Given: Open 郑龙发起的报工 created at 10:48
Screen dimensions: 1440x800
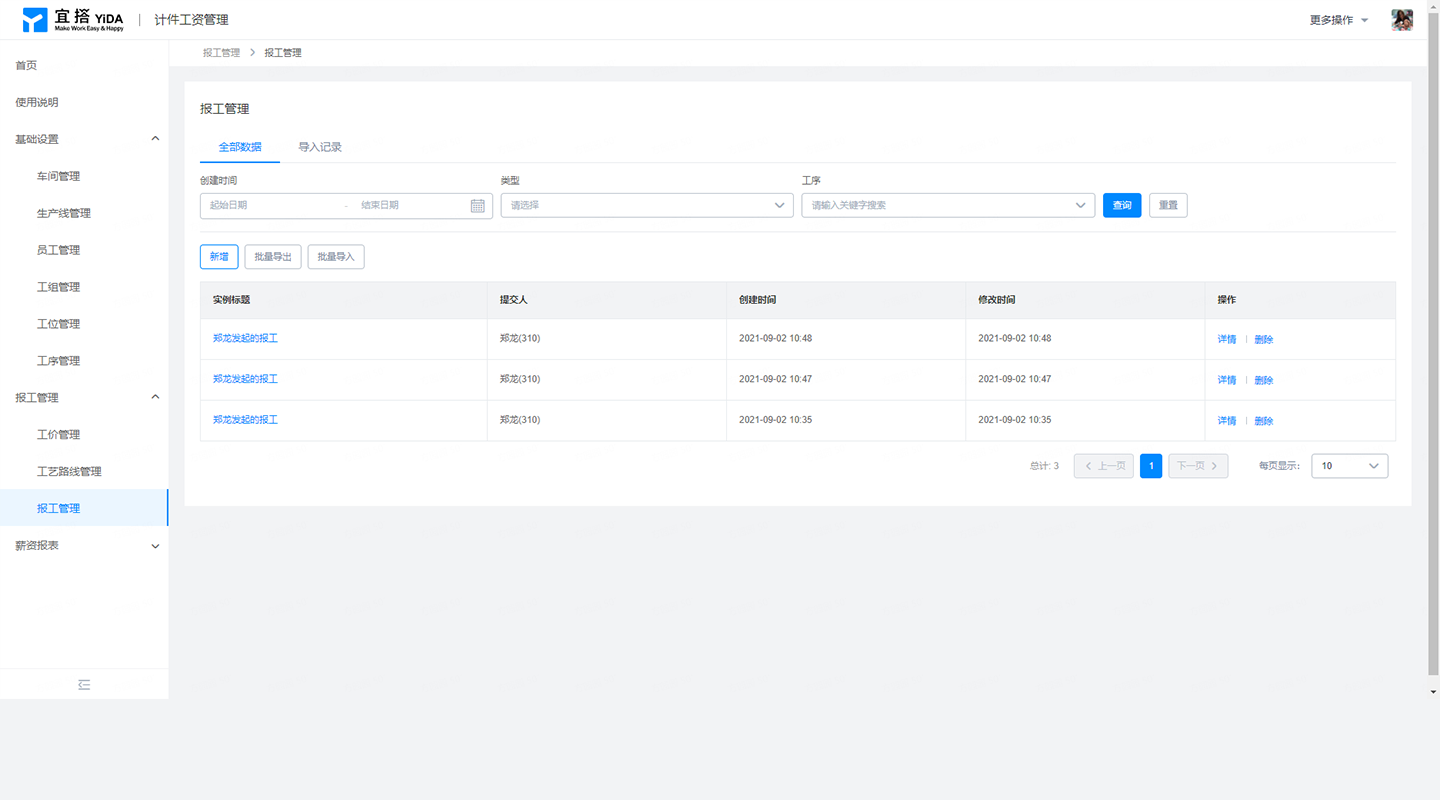Looking at the screenshot, I should (x=245, y=339).
